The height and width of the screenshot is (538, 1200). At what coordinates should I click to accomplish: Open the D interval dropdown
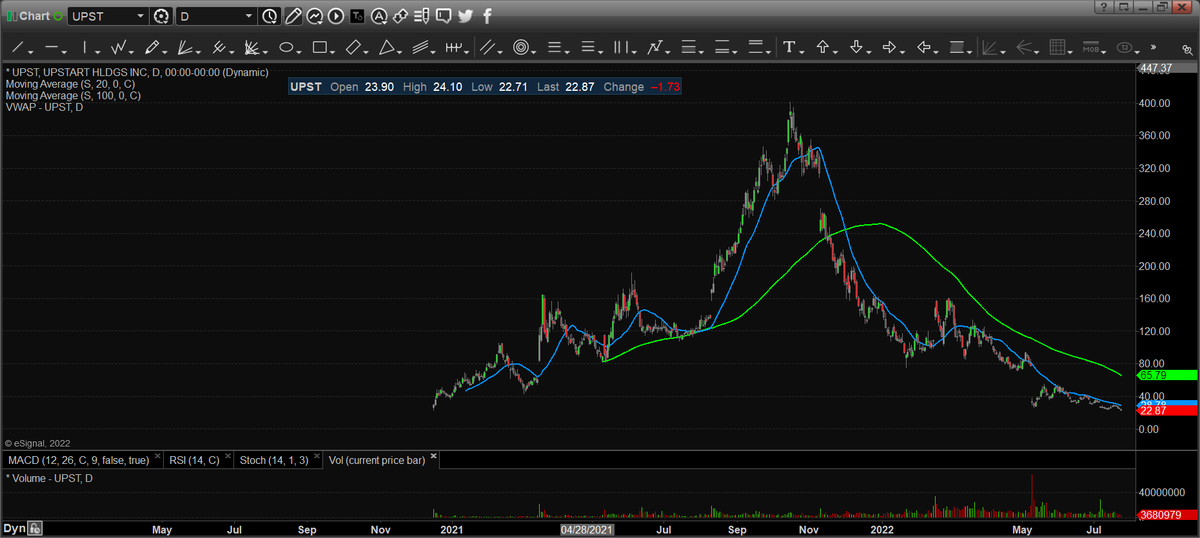point(249,16)
